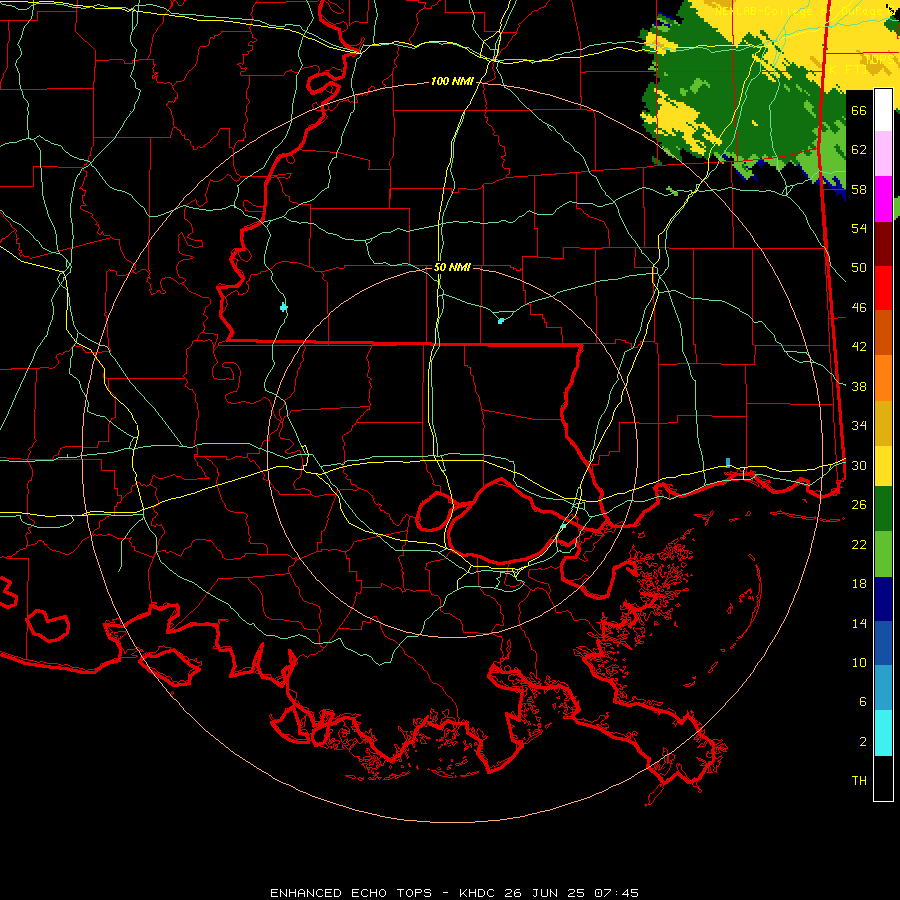
Task: Click legend value '6'
Action: [x=862, y=702]
